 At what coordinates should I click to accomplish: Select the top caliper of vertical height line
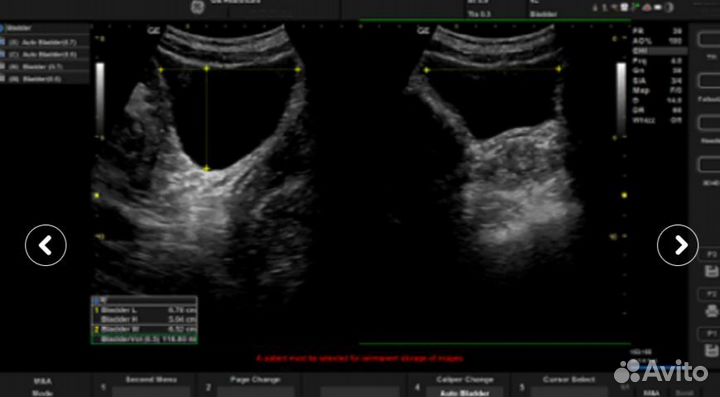click(x=207, y=68)
